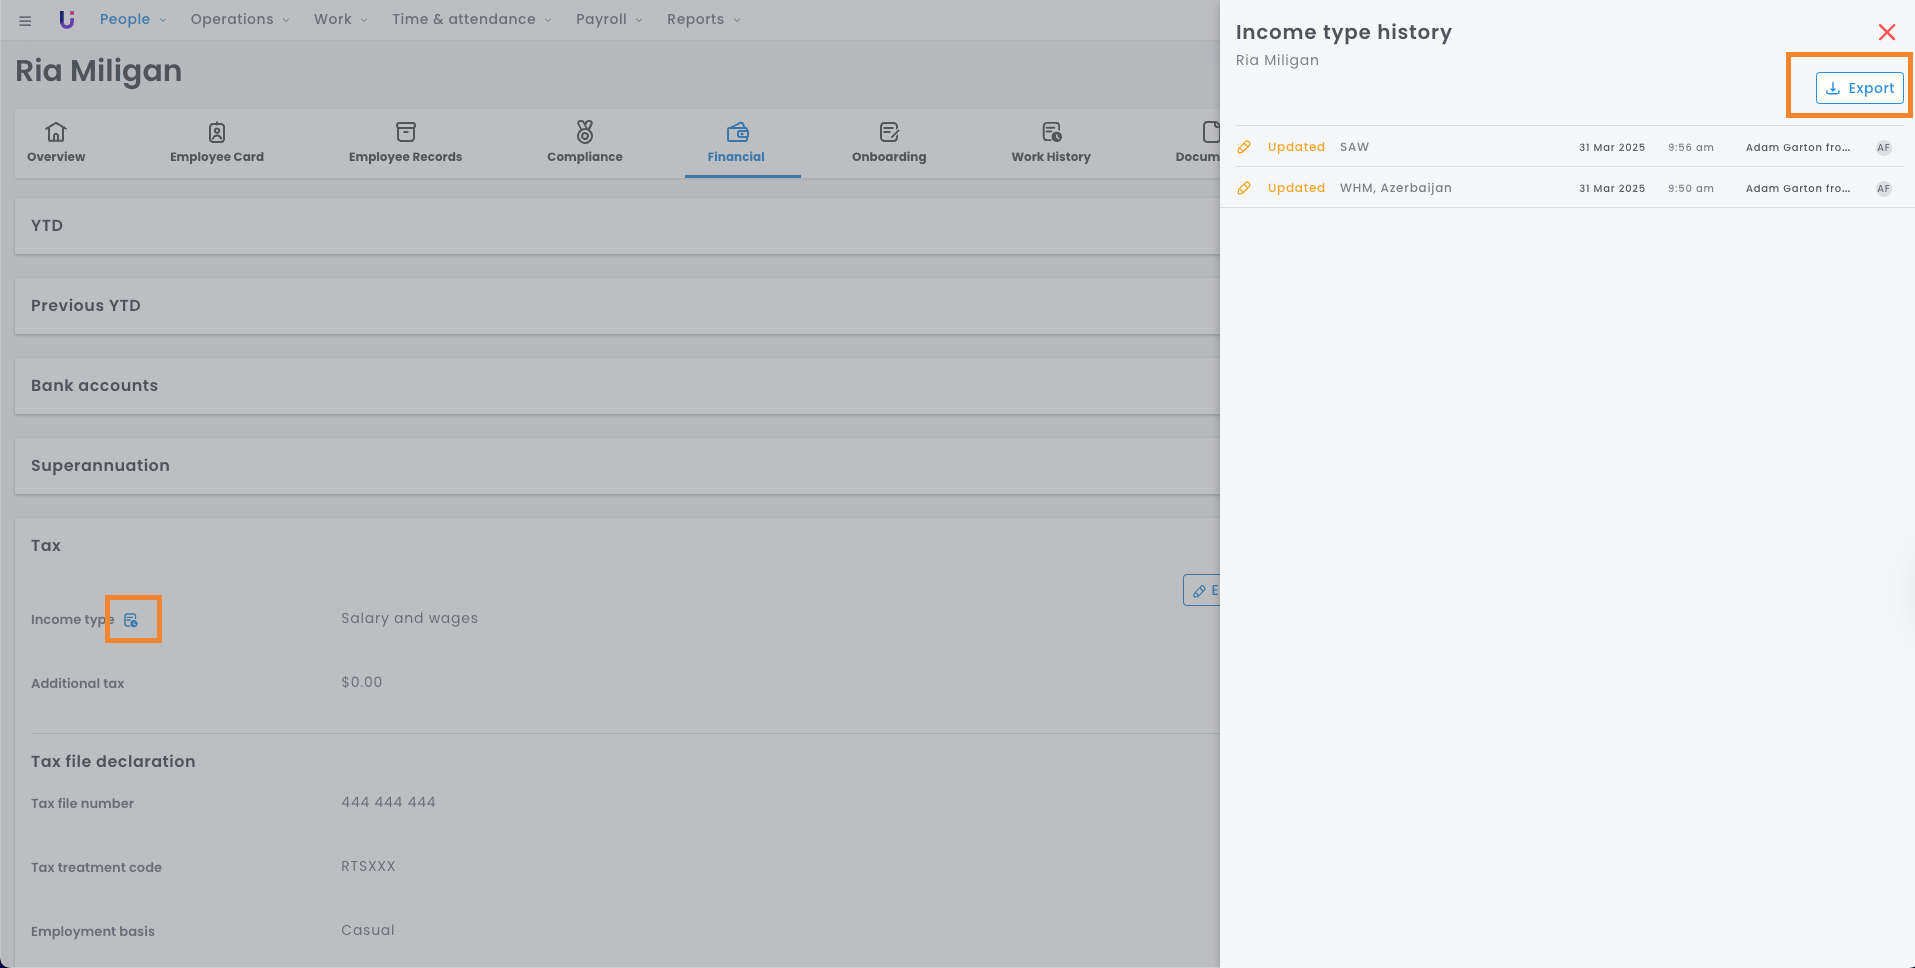Image resolution: width=1915 pixels, height=968 pixels.
Task: Expand the Payroll dropdown menu
Action: tap(609, 20)
